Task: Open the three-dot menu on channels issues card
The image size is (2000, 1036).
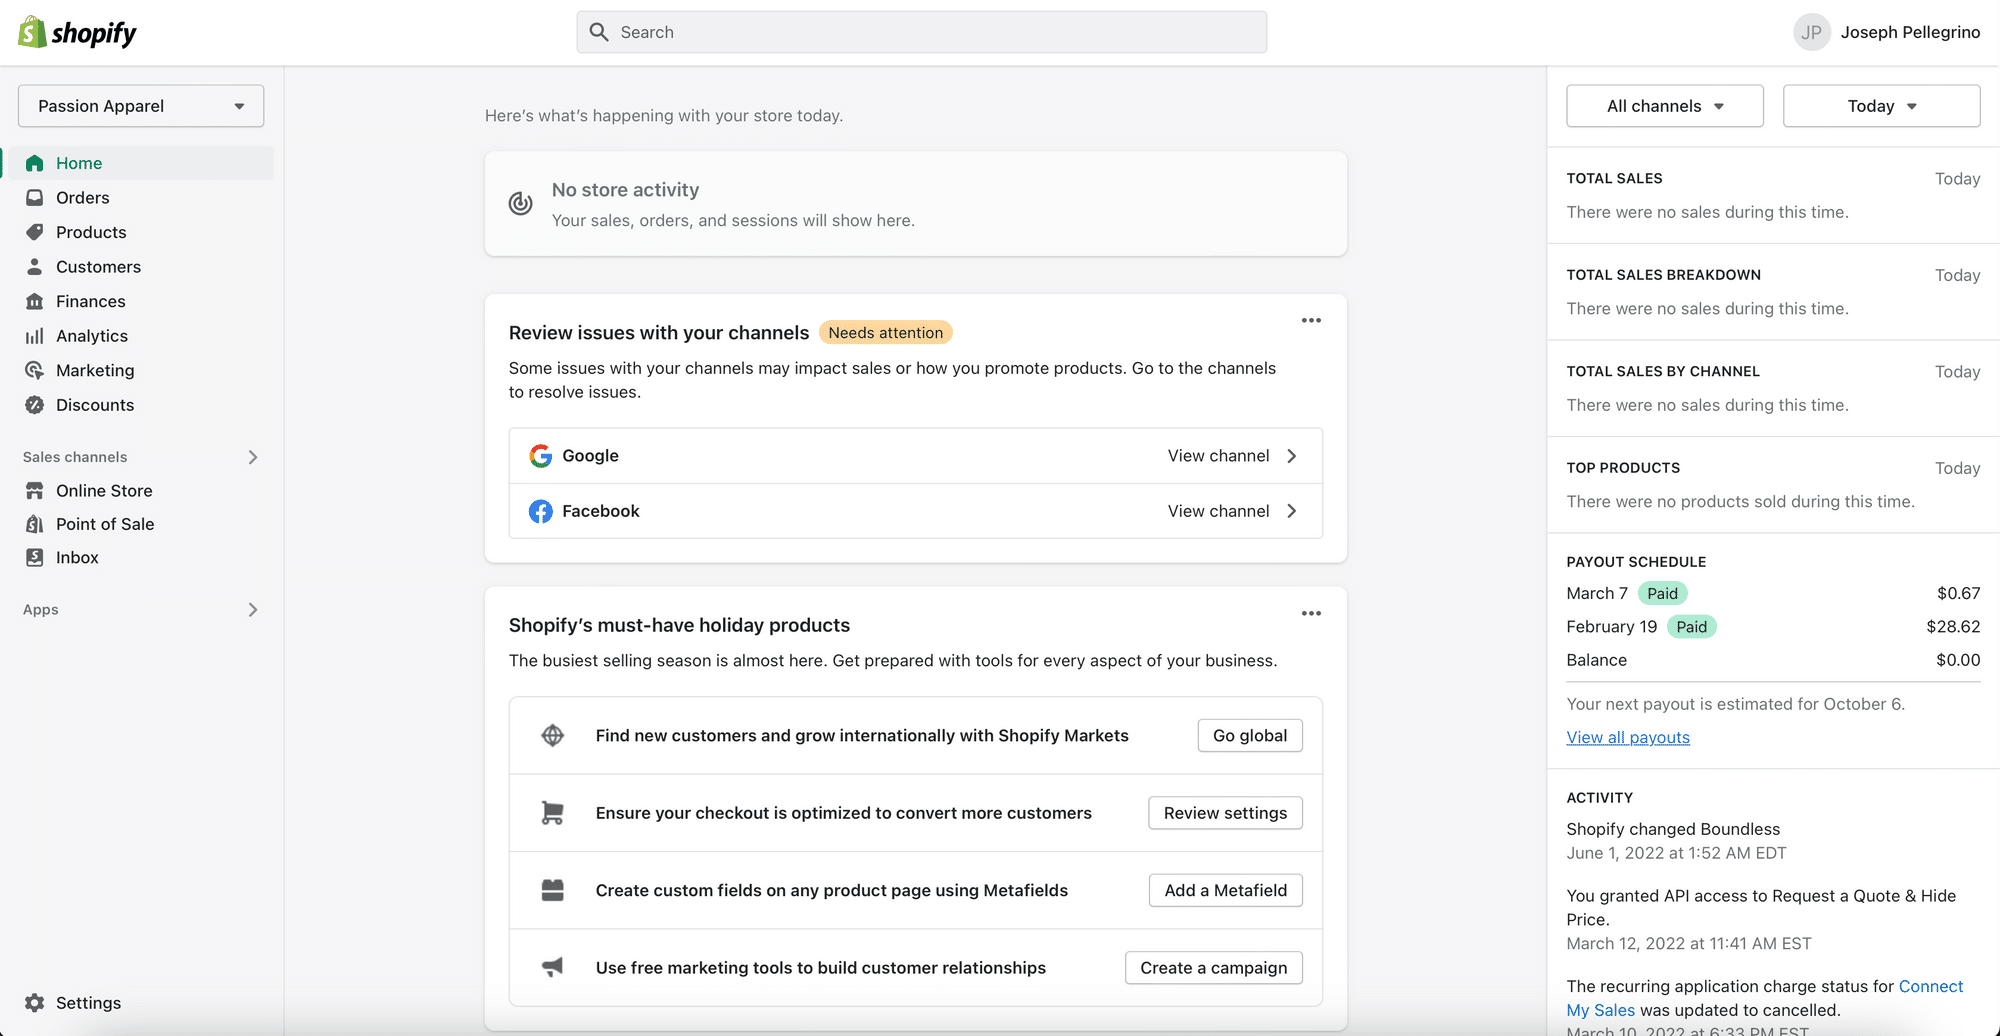Action: [1311, 320]
